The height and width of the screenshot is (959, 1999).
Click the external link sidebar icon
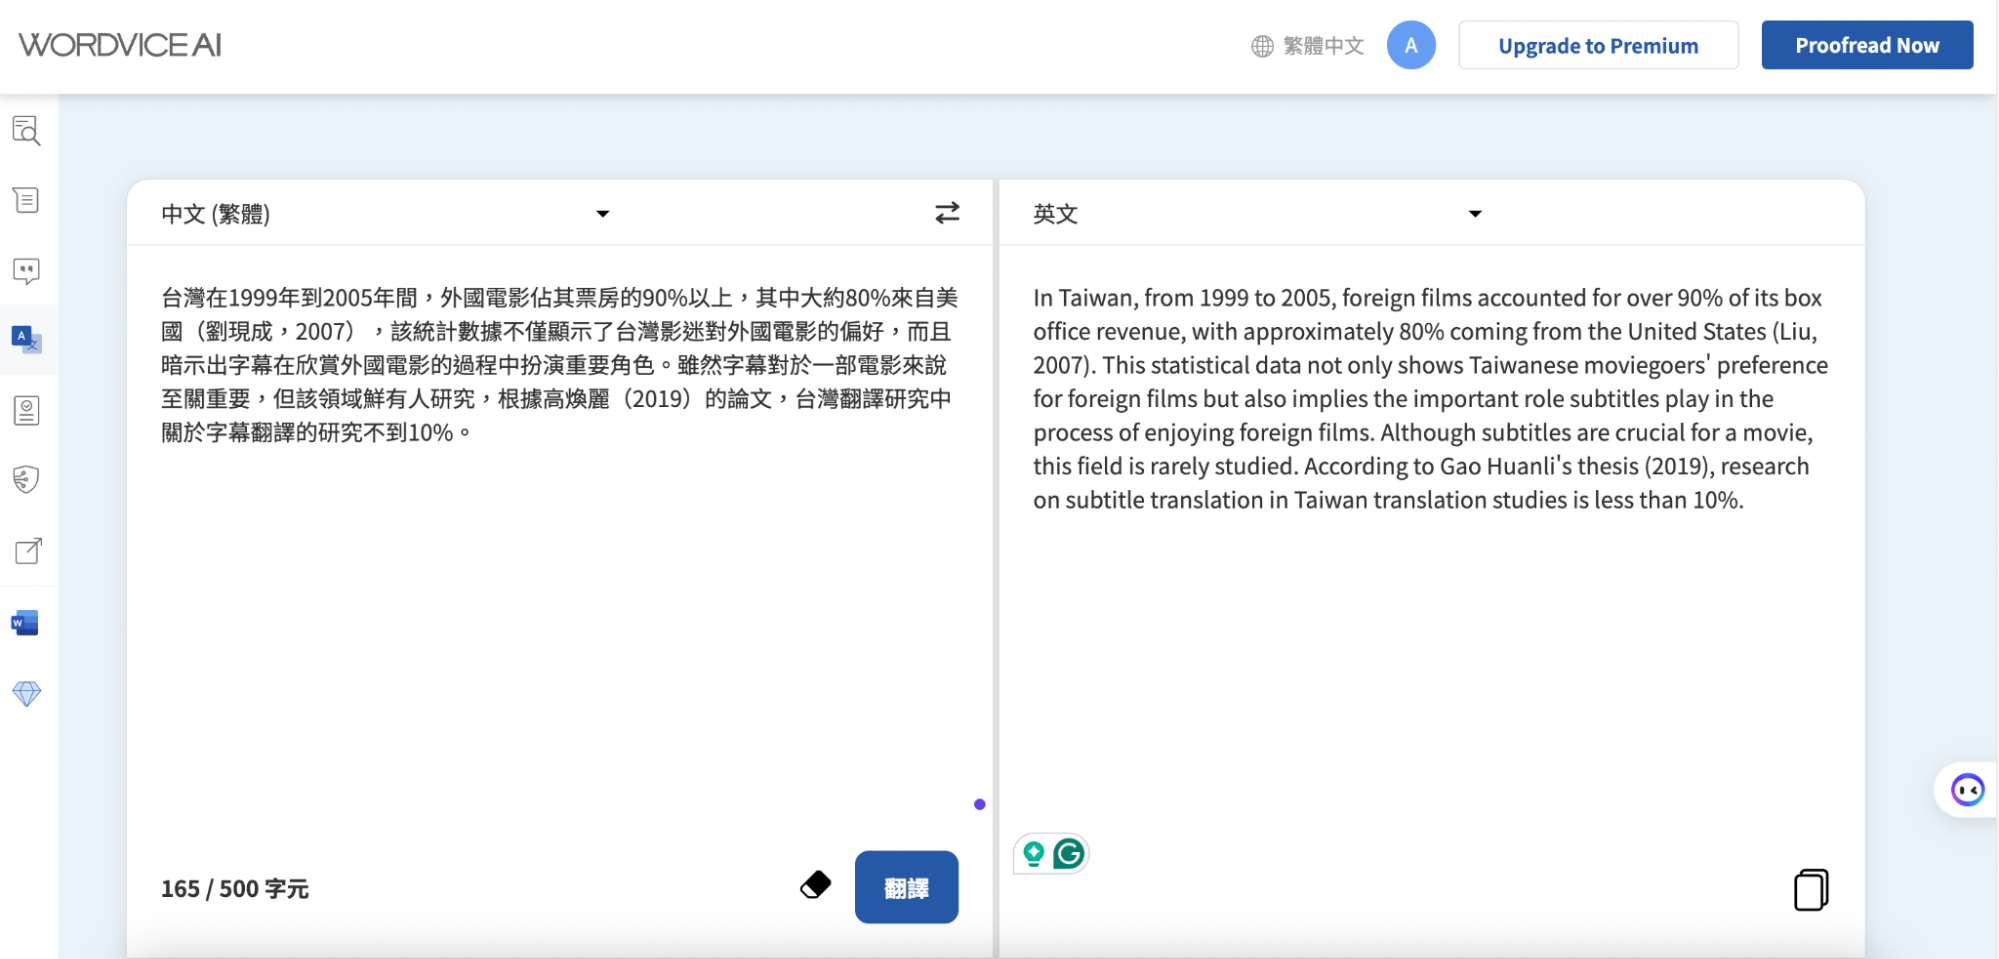[28, 551]
